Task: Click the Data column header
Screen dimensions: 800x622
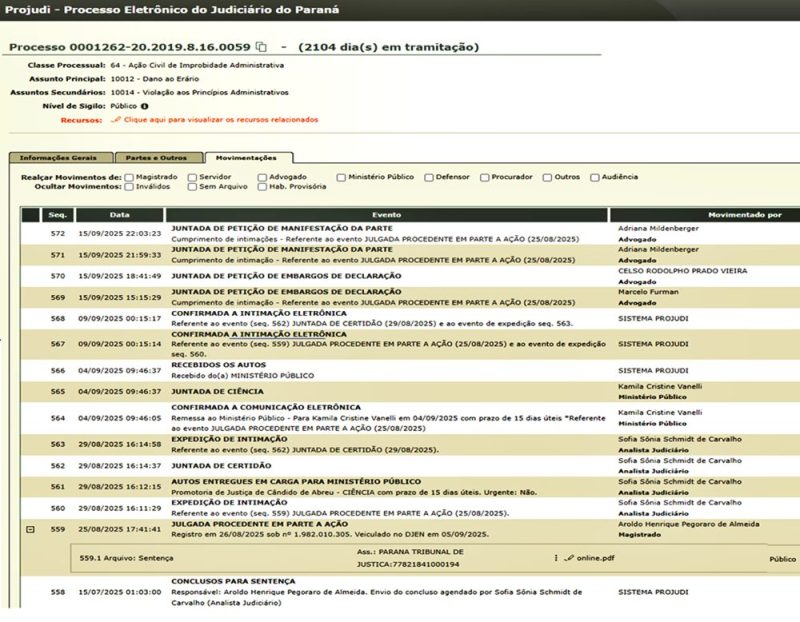Action: point(119,214)
